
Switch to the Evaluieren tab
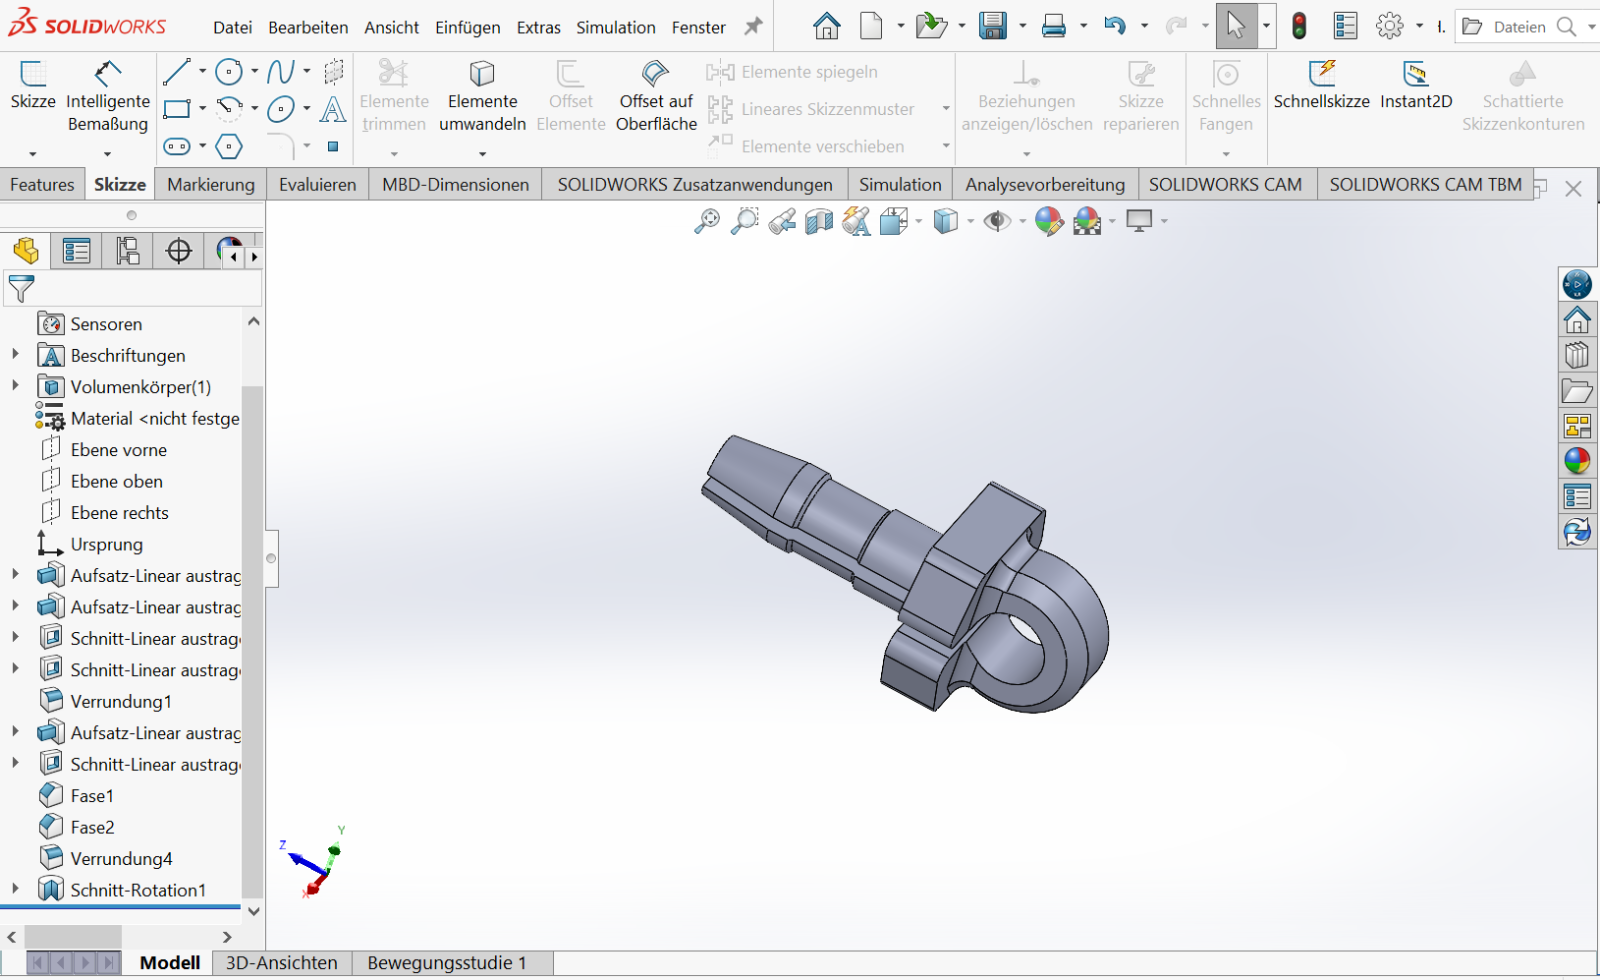317,185
